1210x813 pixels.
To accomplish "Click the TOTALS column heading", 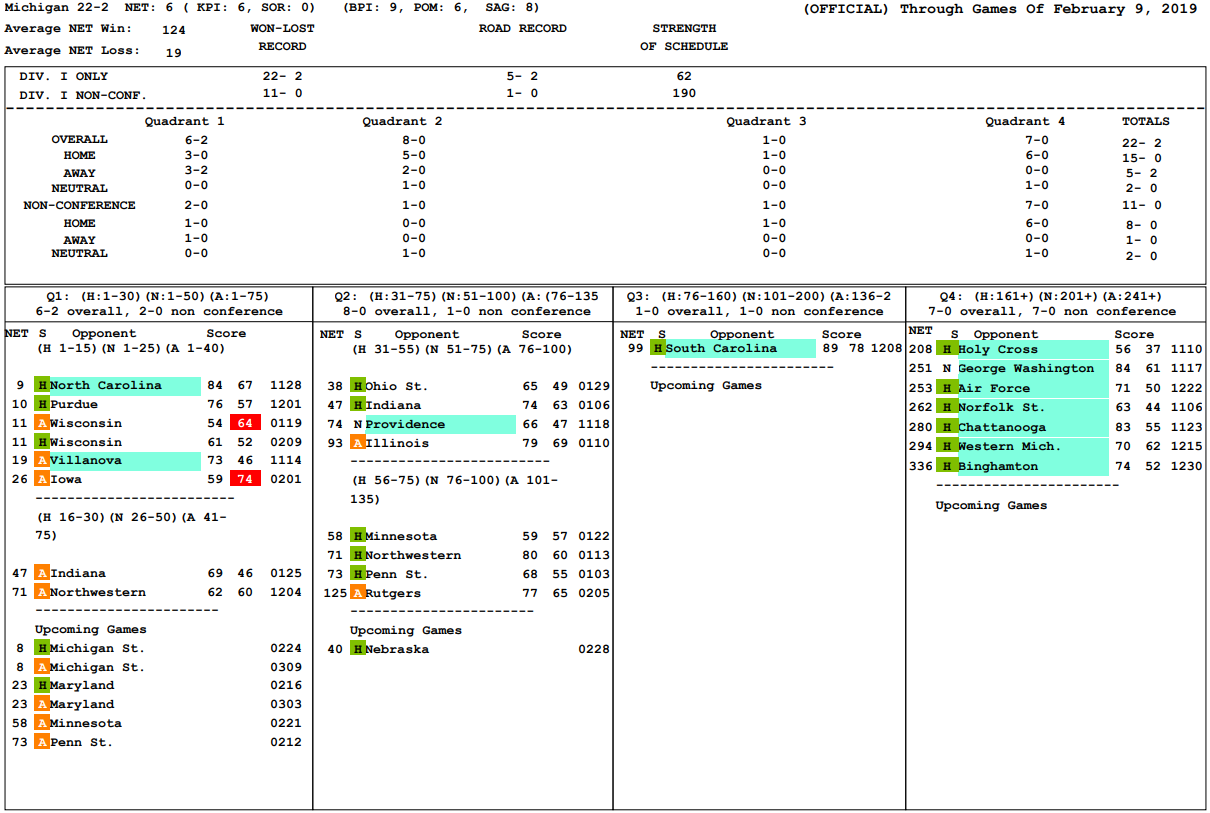I will [x=1145, y=121].
